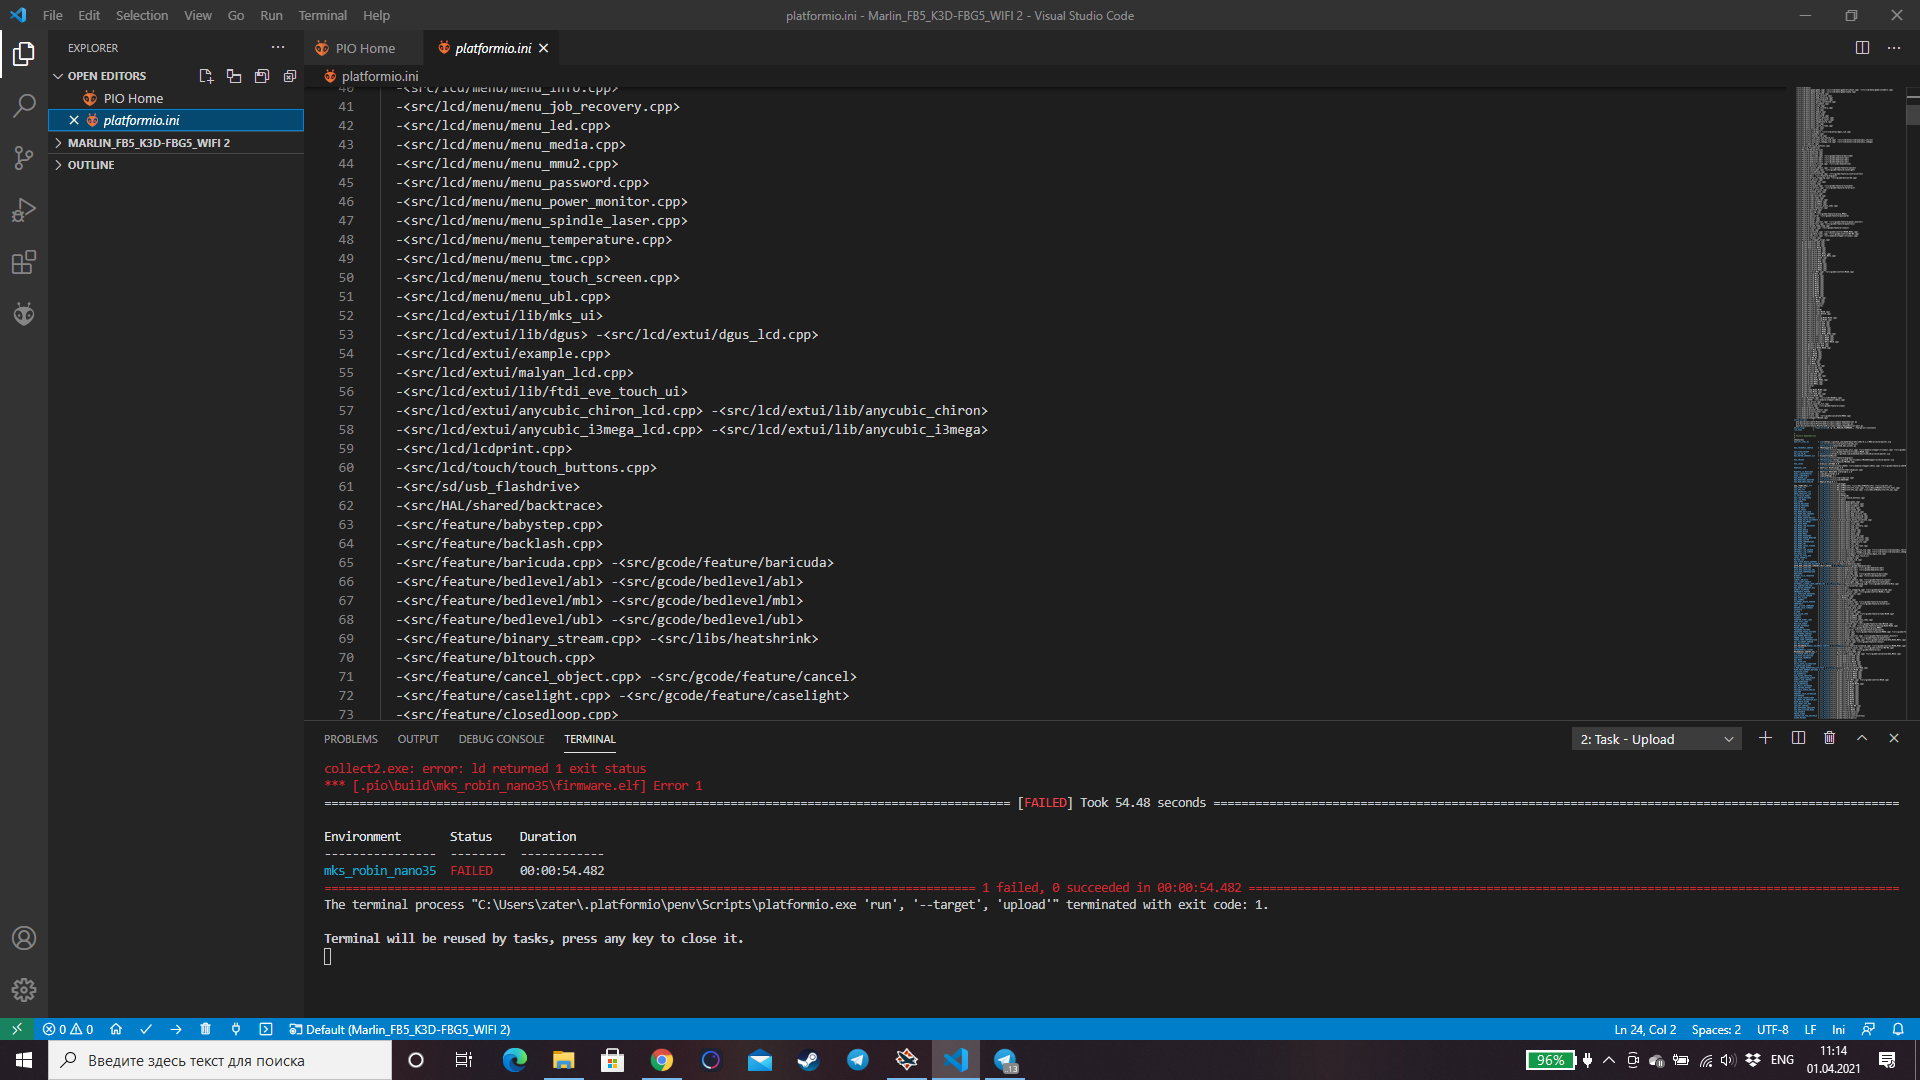
Task: Close platformio.ini in Open Editors list
Action: coord(74,120)
